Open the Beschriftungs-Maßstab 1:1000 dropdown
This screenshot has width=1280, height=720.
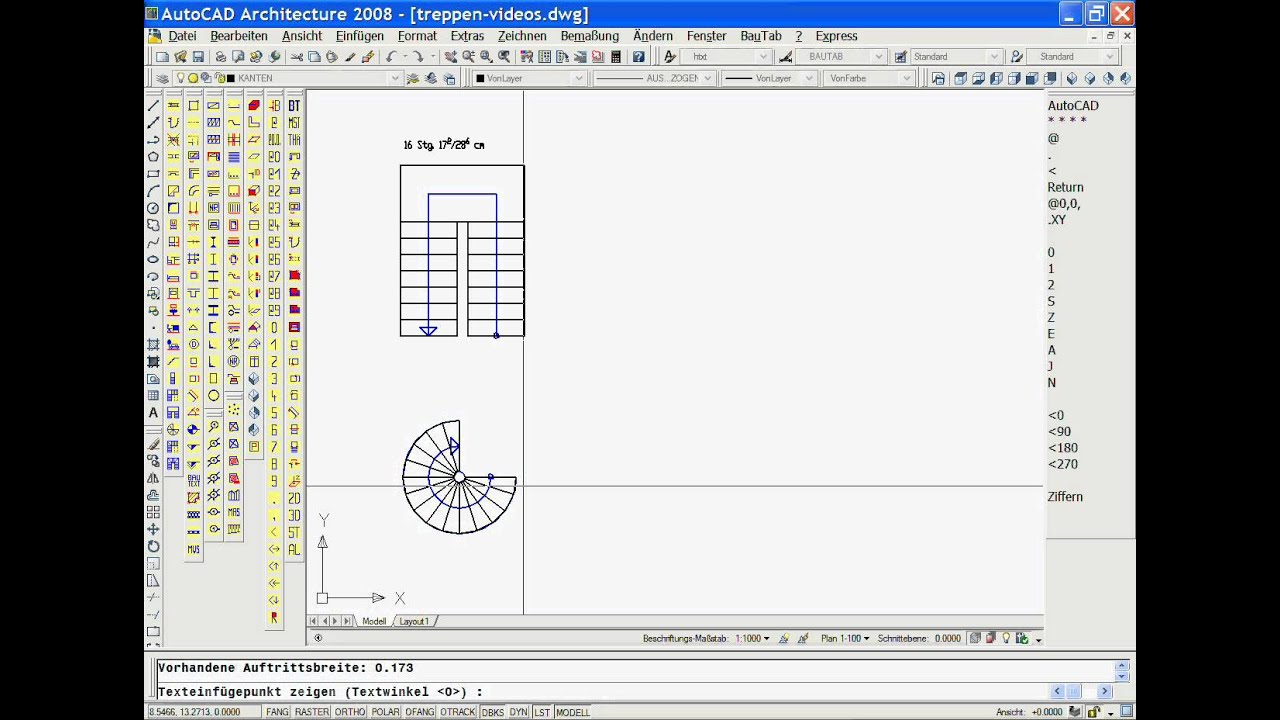pos(753,638)
